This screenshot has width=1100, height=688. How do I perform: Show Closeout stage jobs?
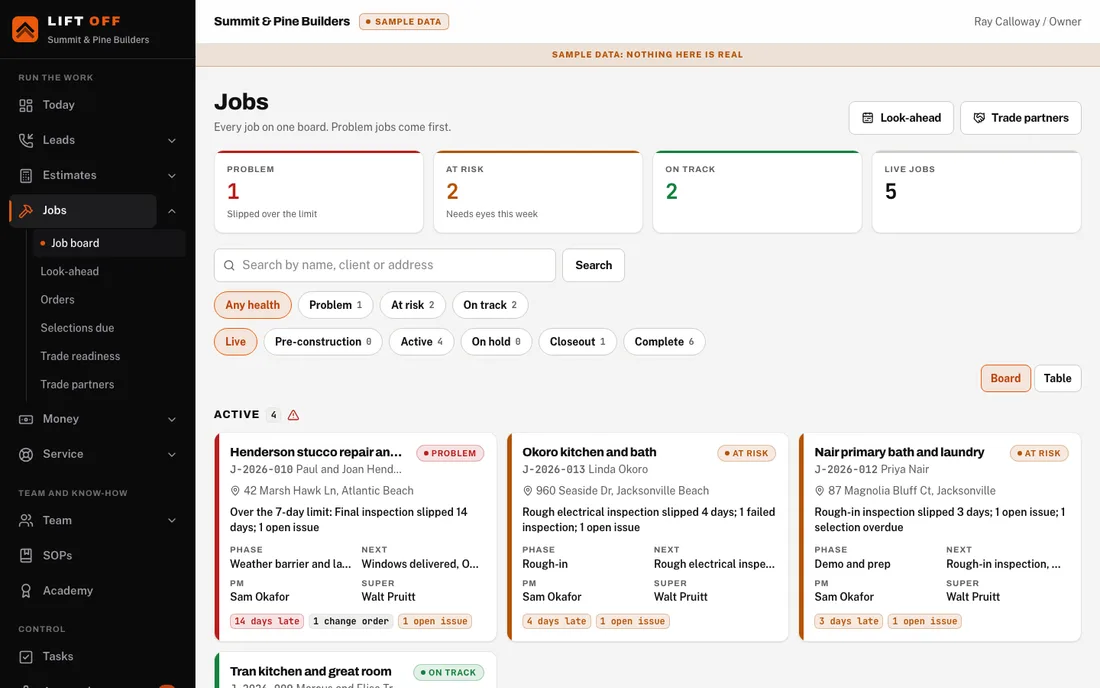(577, 342)
